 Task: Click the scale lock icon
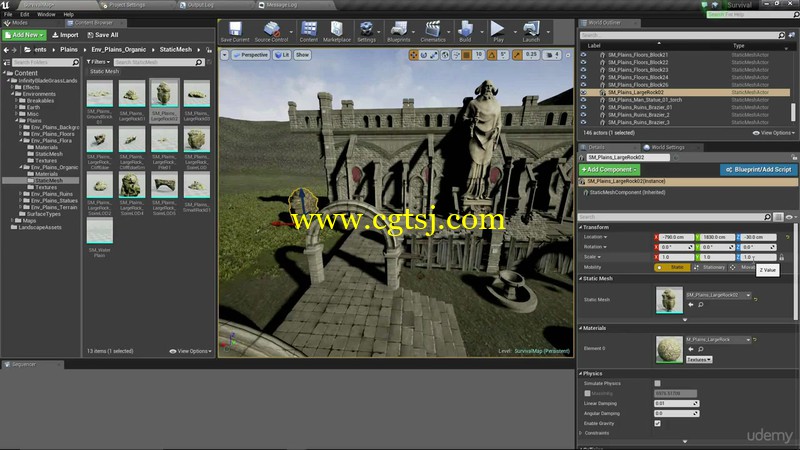tap(781, 257)
